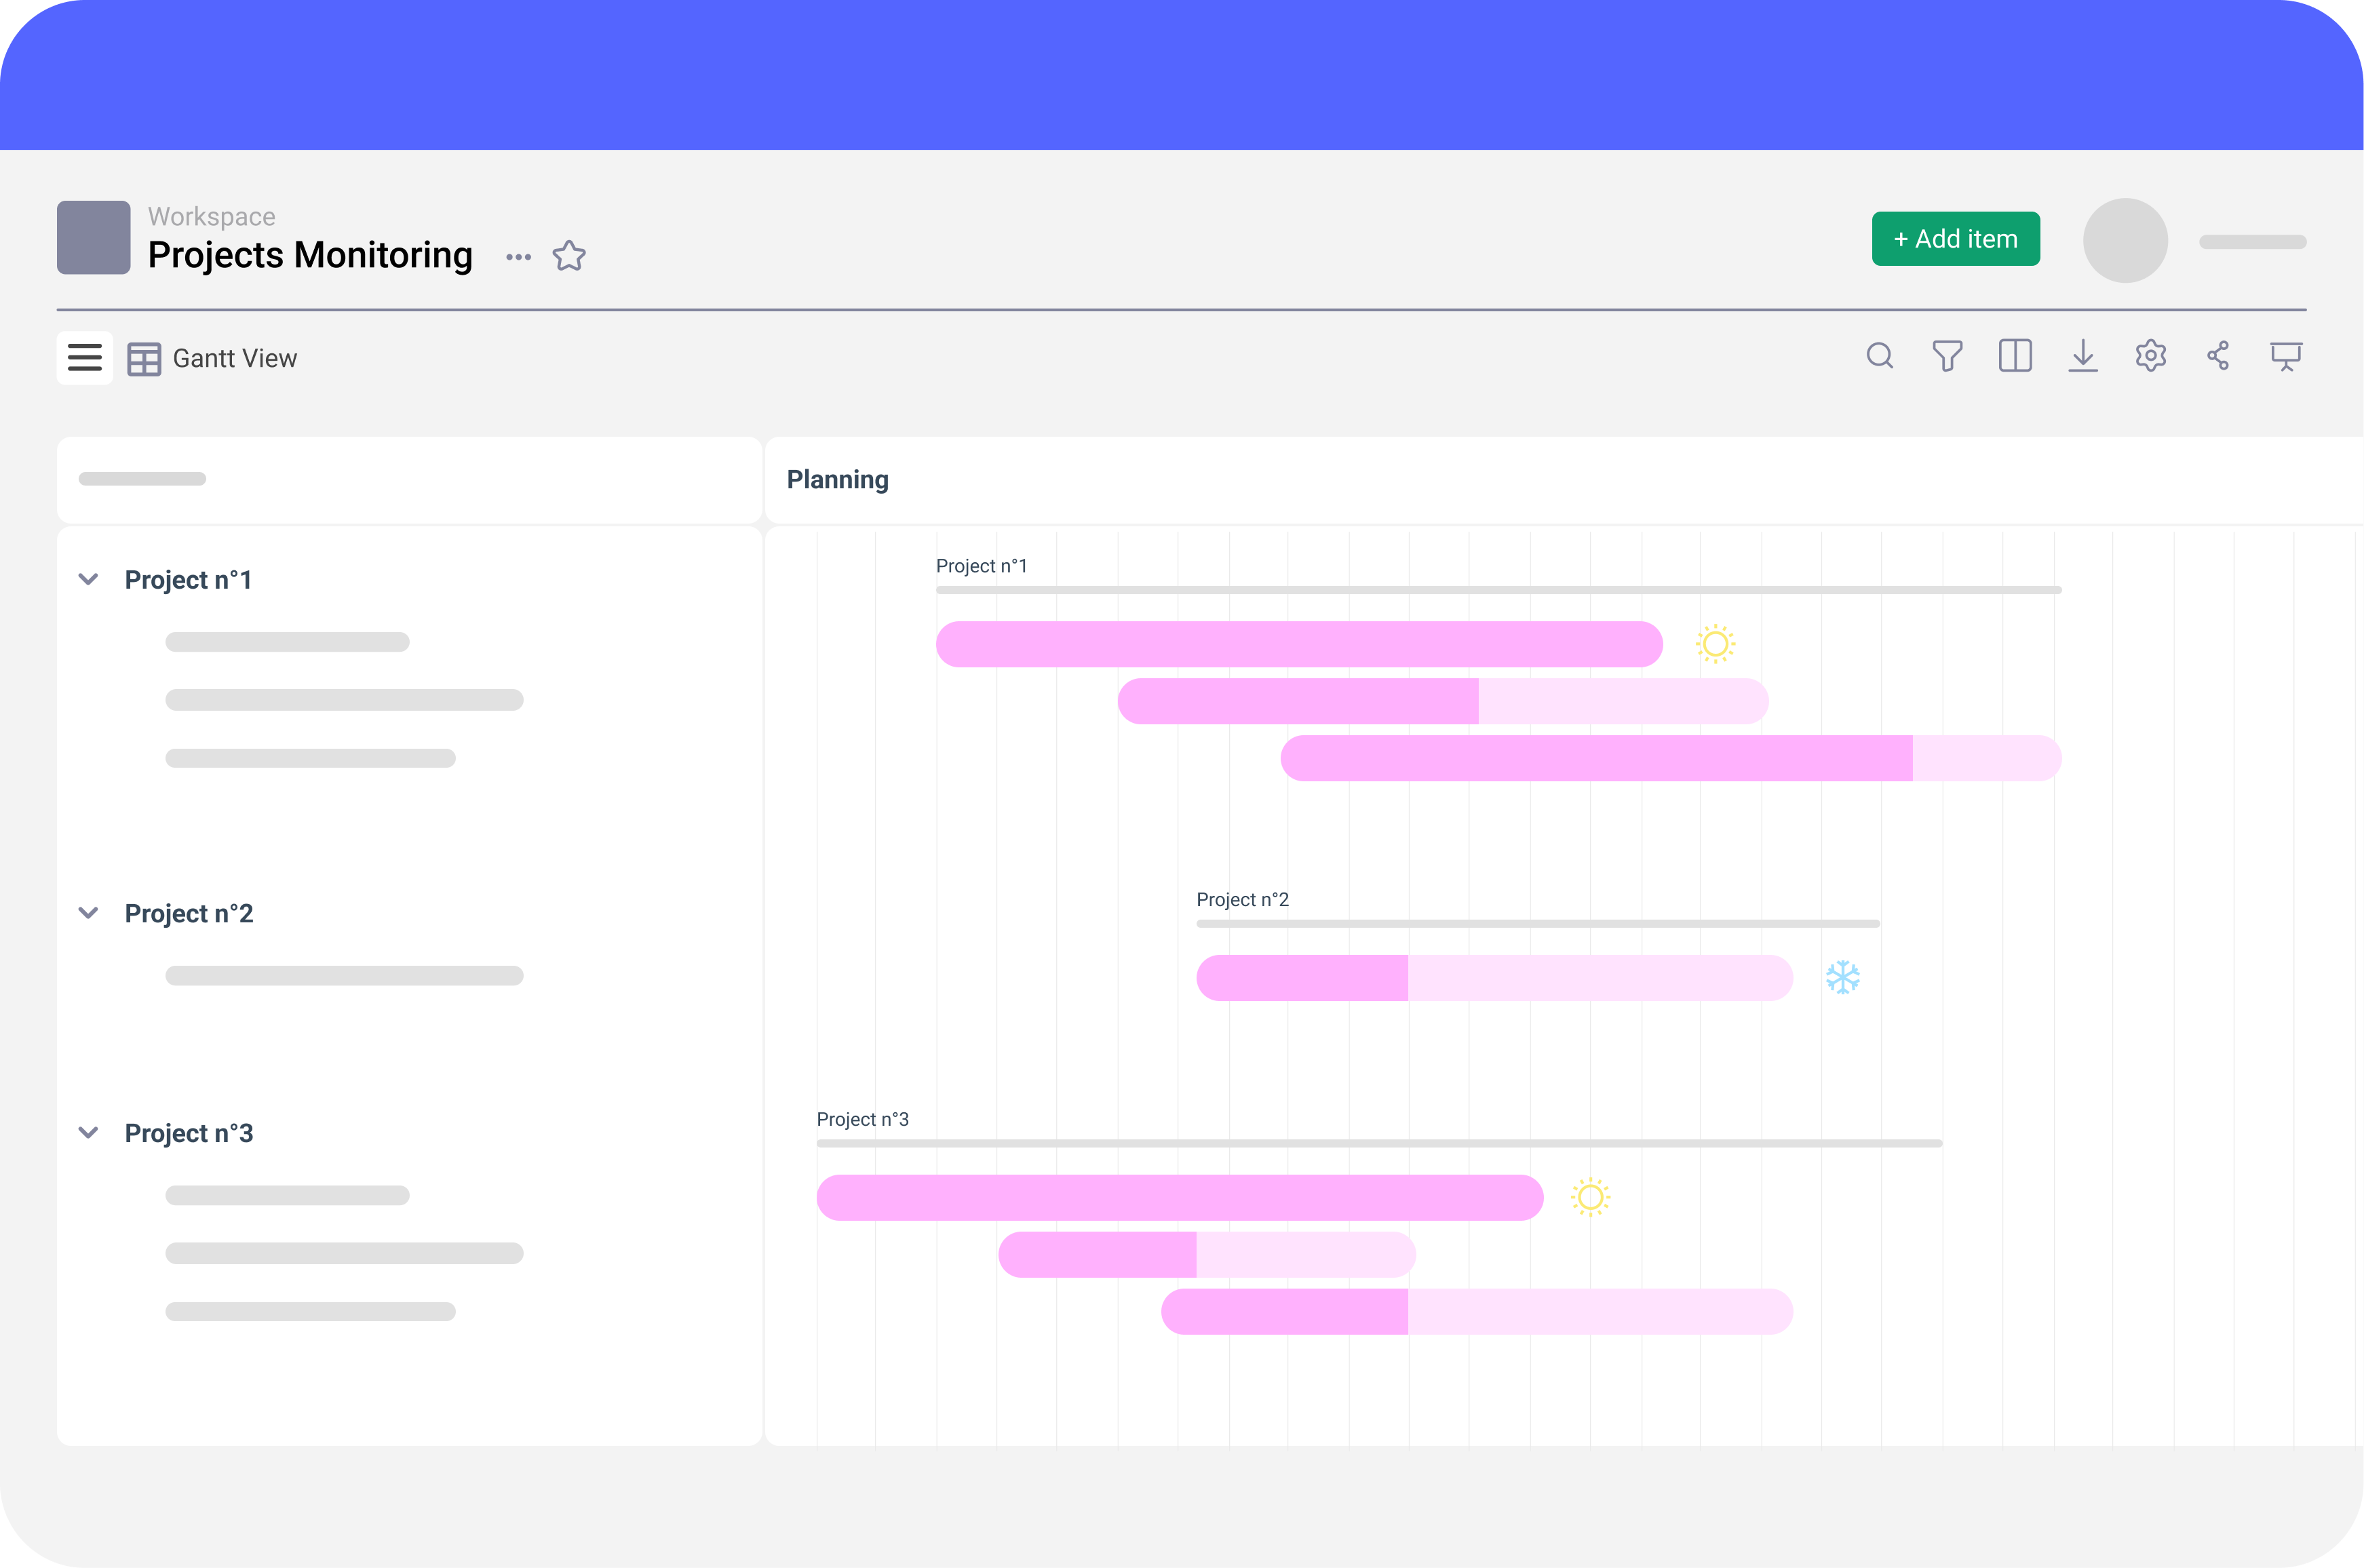2364x1568 pixels.
Task: Click the sun marker in Project n°3
Action: (x=1590, y=1197)
